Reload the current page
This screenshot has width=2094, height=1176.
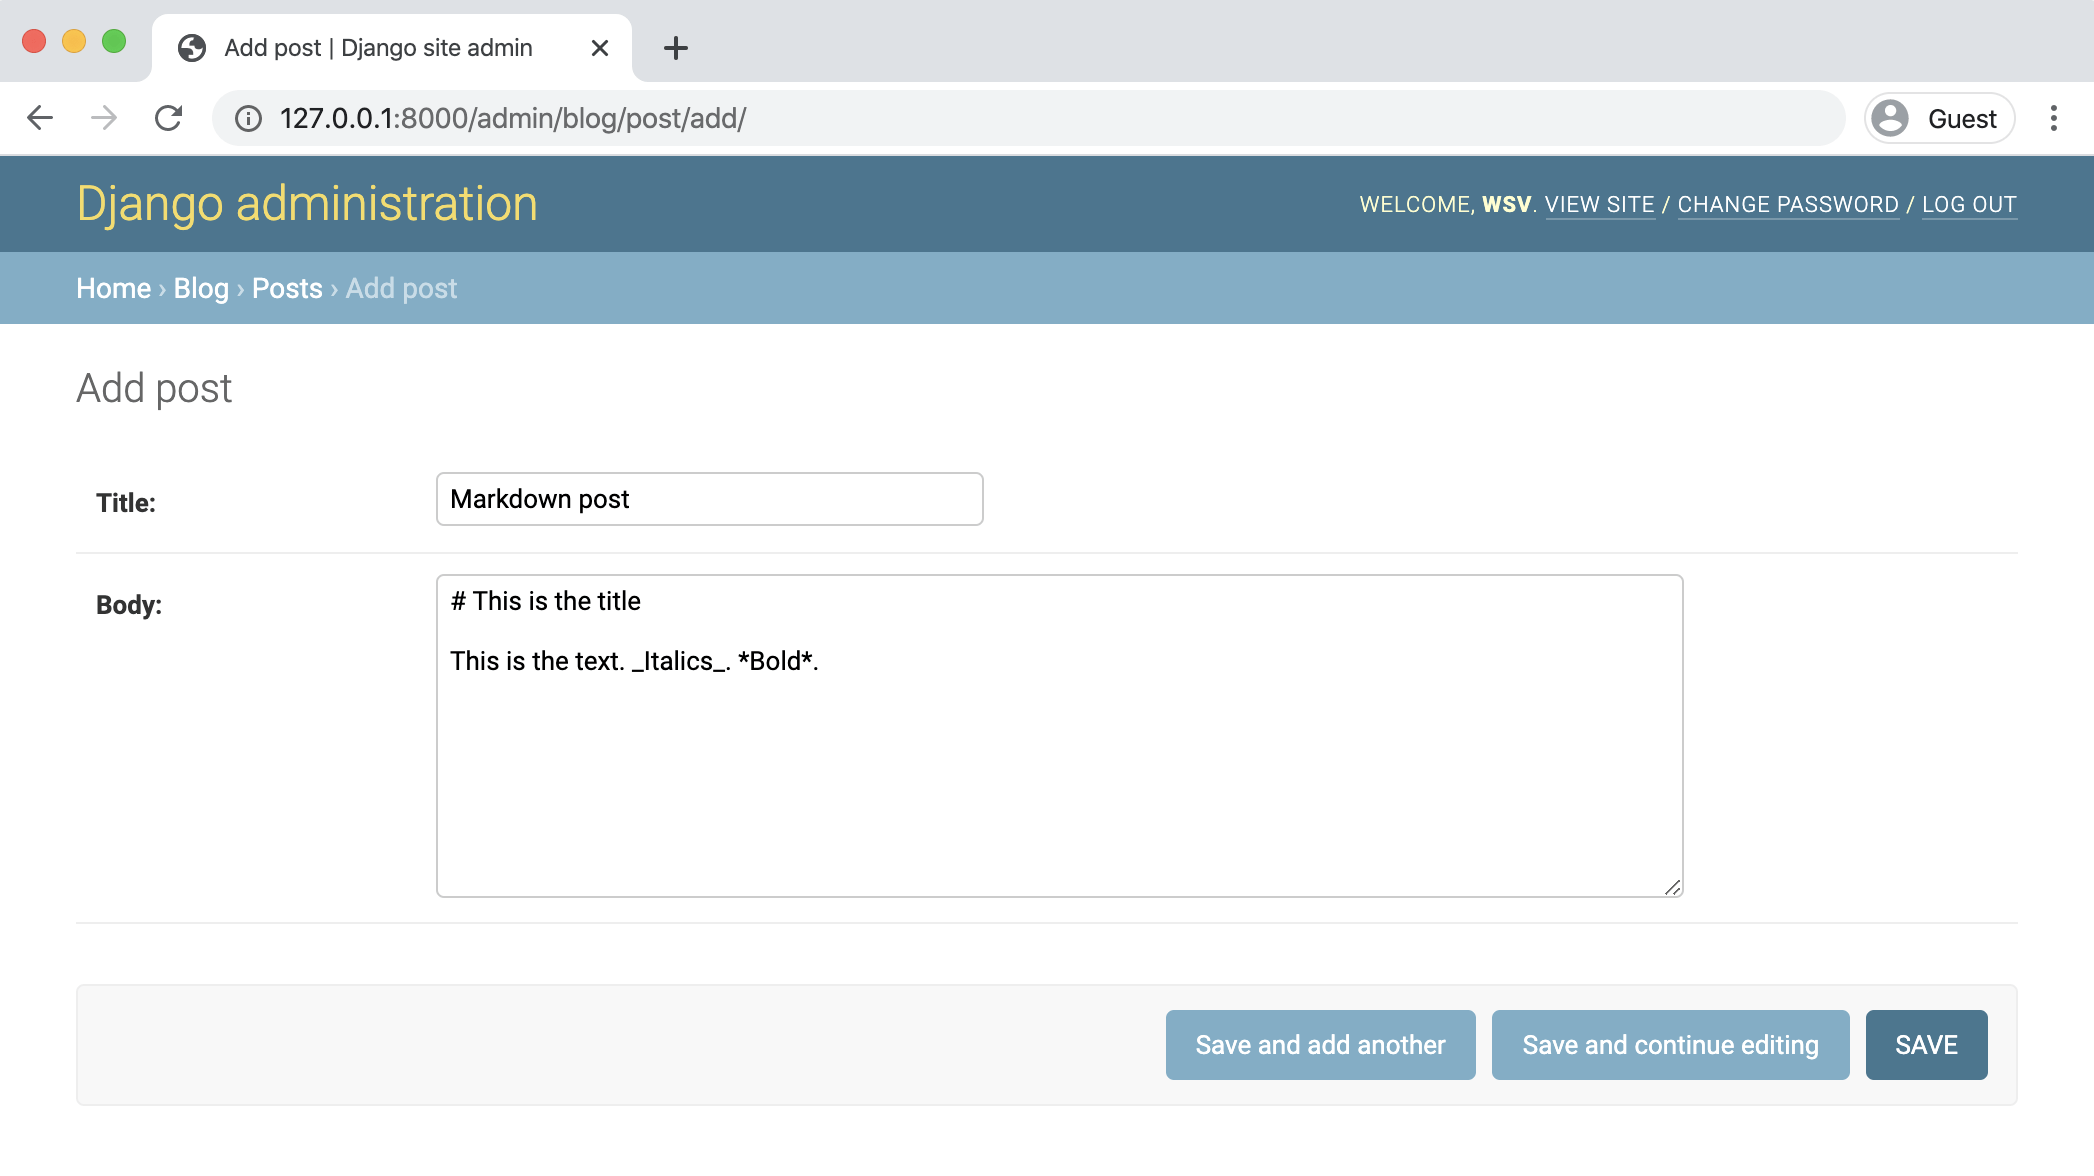168,117
